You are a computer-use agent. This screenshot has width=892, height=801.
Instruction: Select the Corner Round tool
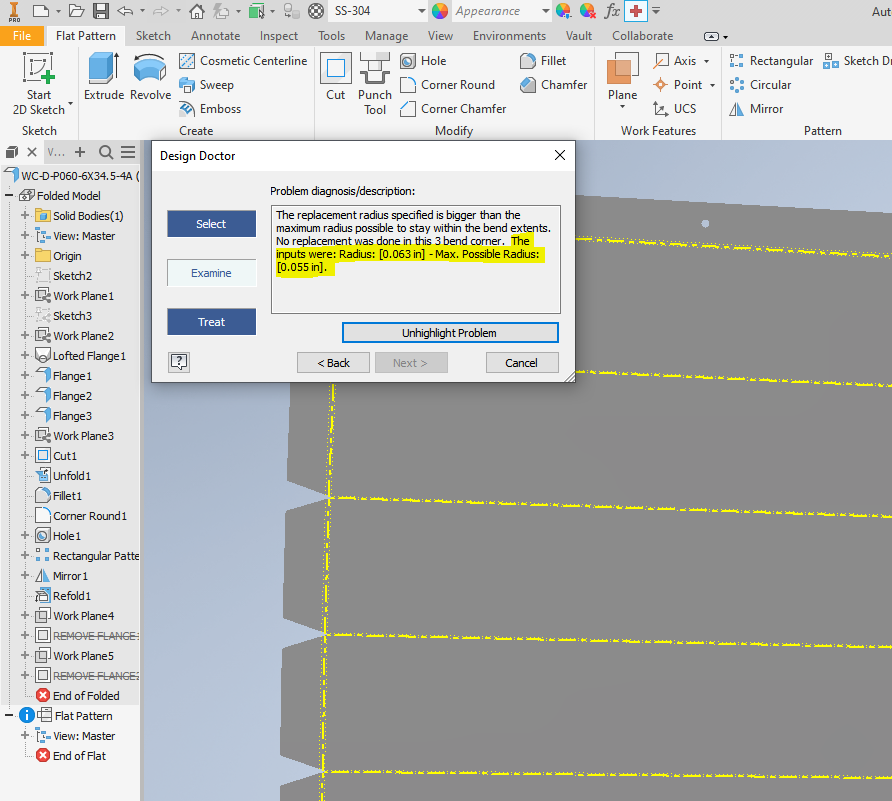pos(450,85)
